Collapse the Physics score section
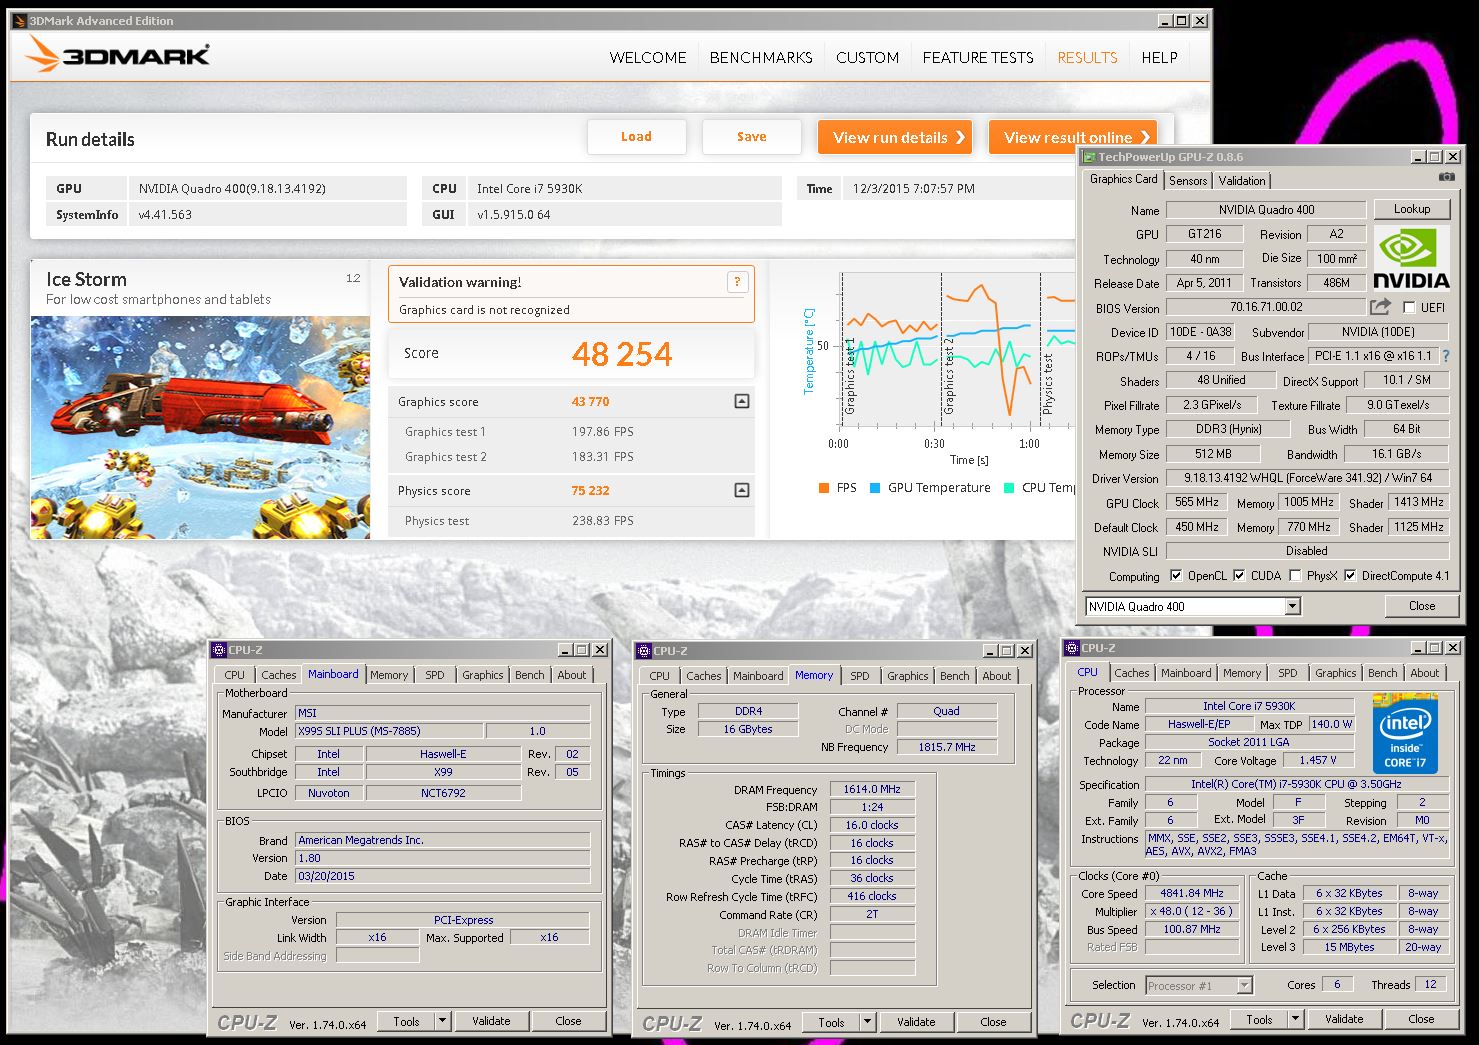Screen dimensions: 1479x1045 click(742, 490)
